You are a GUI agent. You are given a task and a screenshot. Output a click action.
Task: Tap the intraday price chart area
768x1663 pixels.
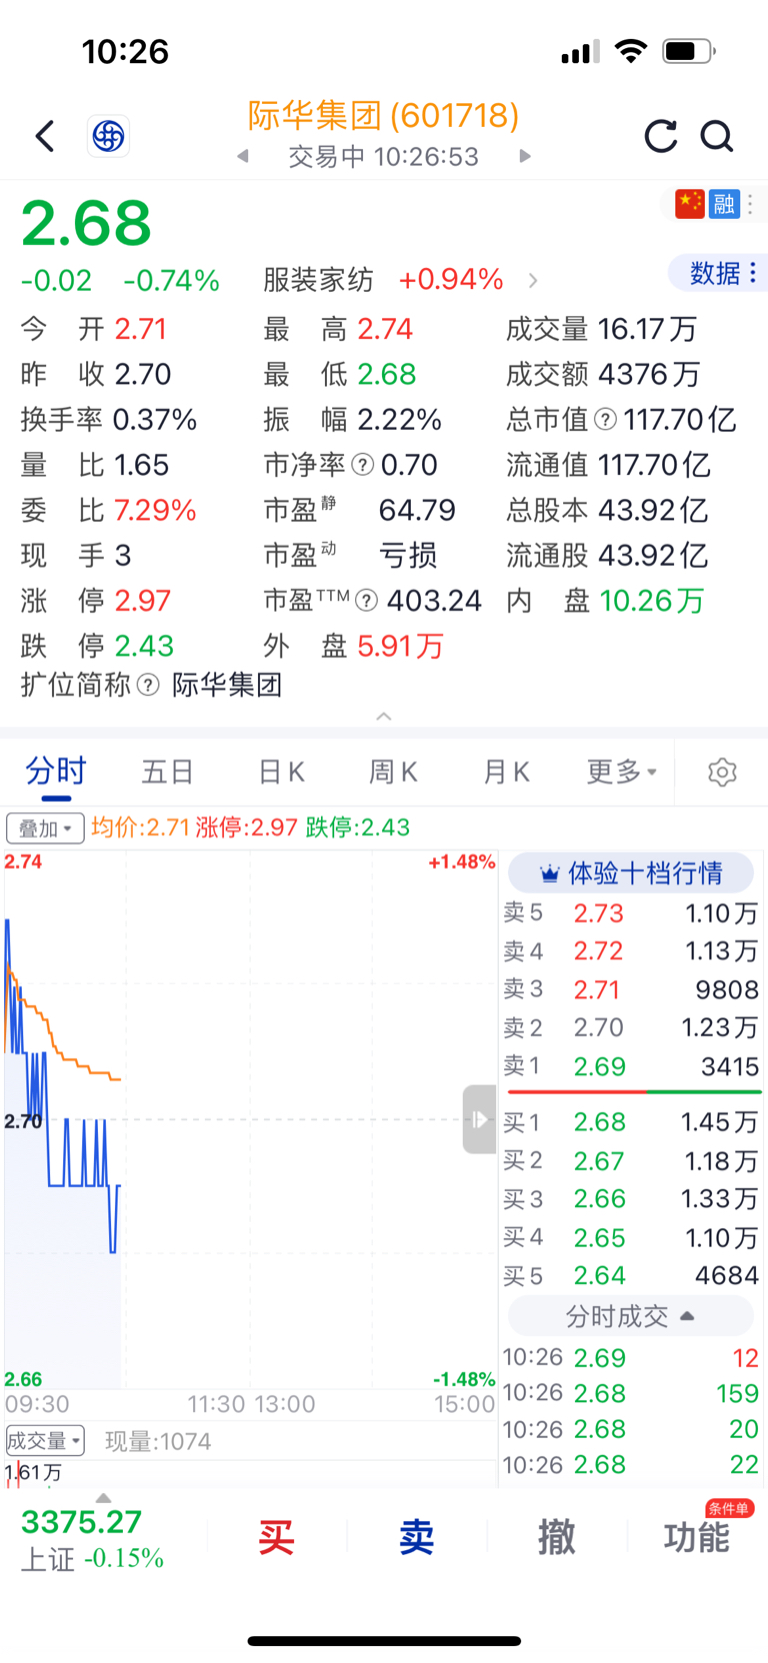(x=250, y=1119)
